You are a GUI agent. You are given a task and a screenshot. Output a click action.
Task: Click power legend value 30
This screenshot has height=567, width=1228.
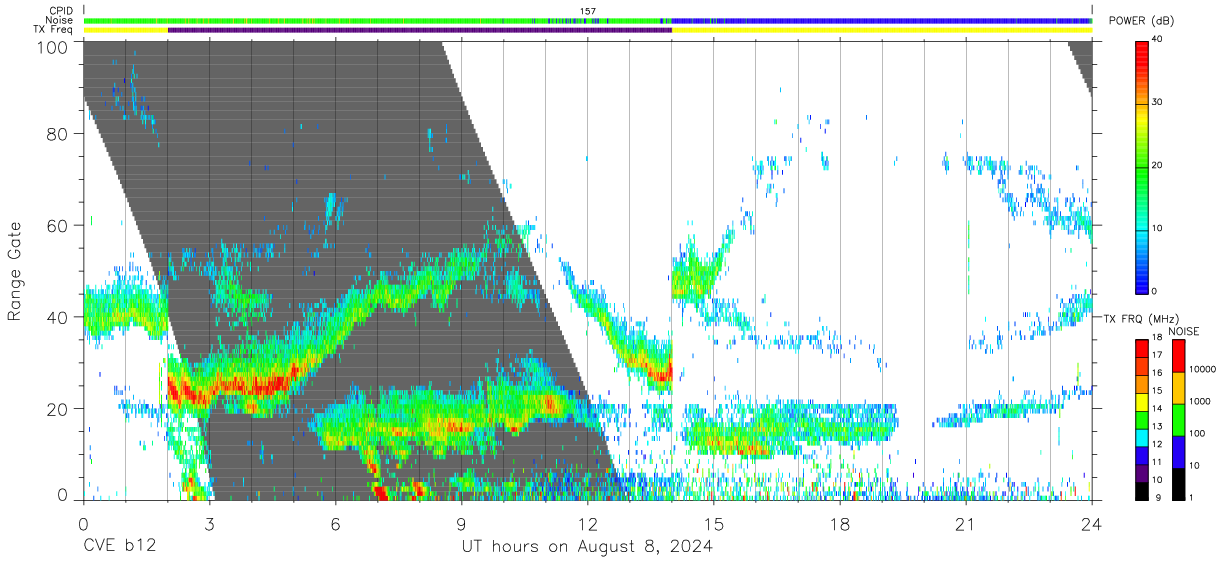click(1157, 103)
